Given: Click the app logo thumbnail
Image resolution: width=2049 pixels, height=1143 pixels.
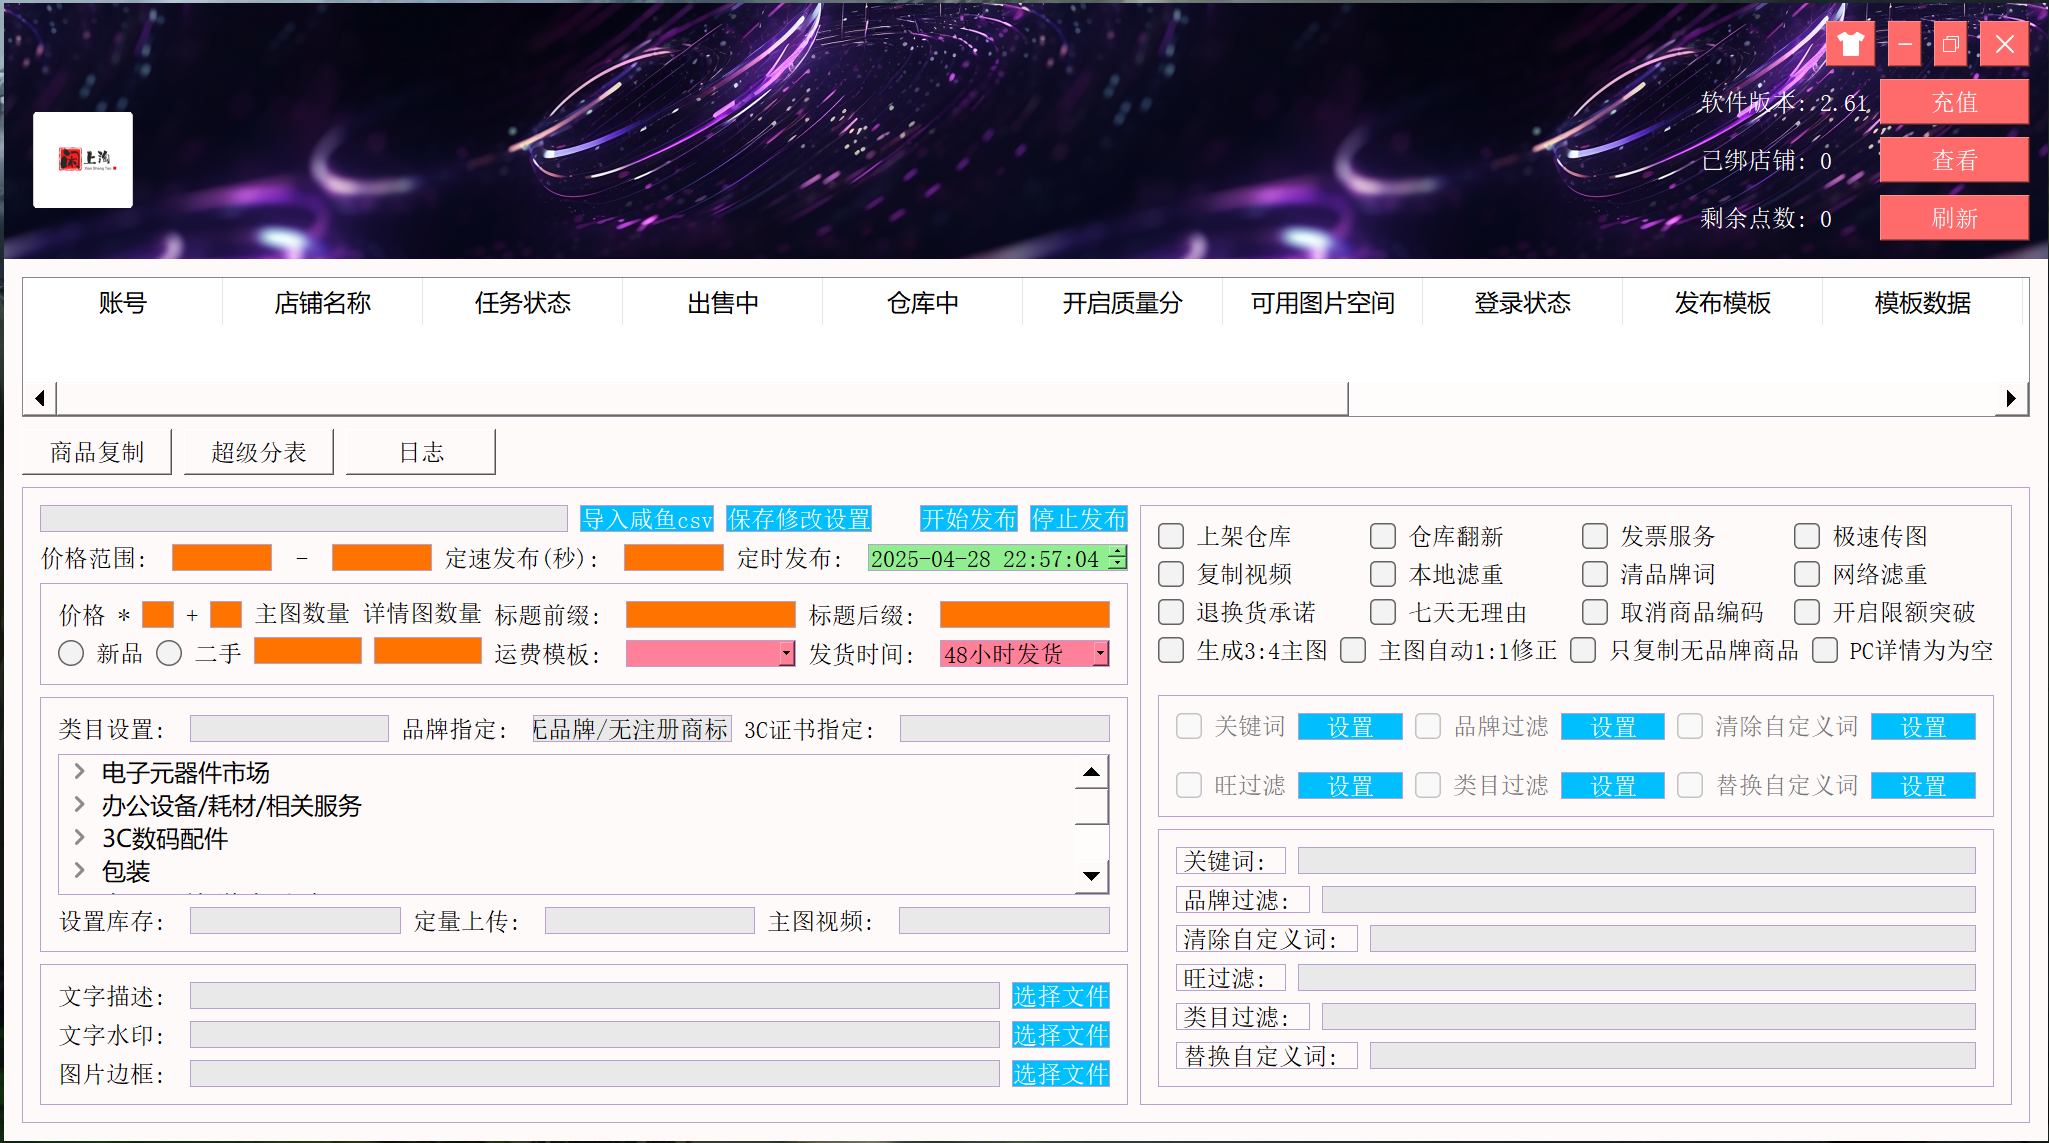Looking at the screenshot, I should click(83, 160).
